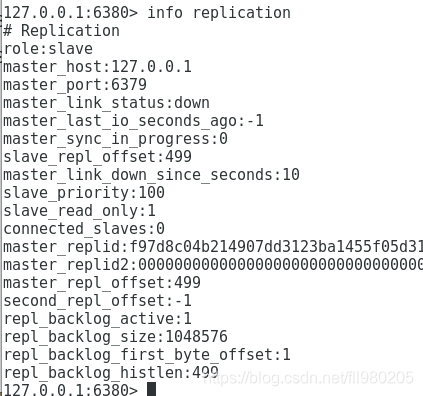Click the slave_read_only:1 line
Image resolution: width=423 pixels, height=396 pixels.
tap(79, 211)
